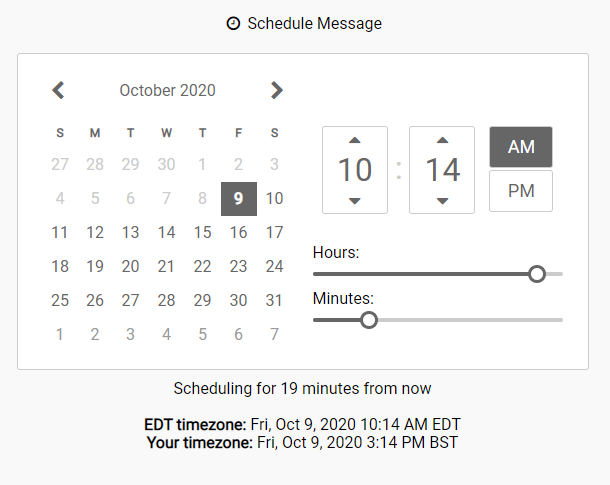Select November 1 in the bottom row

pos(60,334)
